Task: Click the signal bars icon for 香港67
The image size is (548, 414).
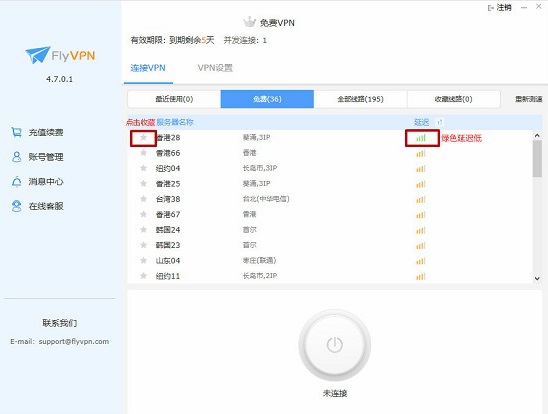Action: click(x=421, y=215)
